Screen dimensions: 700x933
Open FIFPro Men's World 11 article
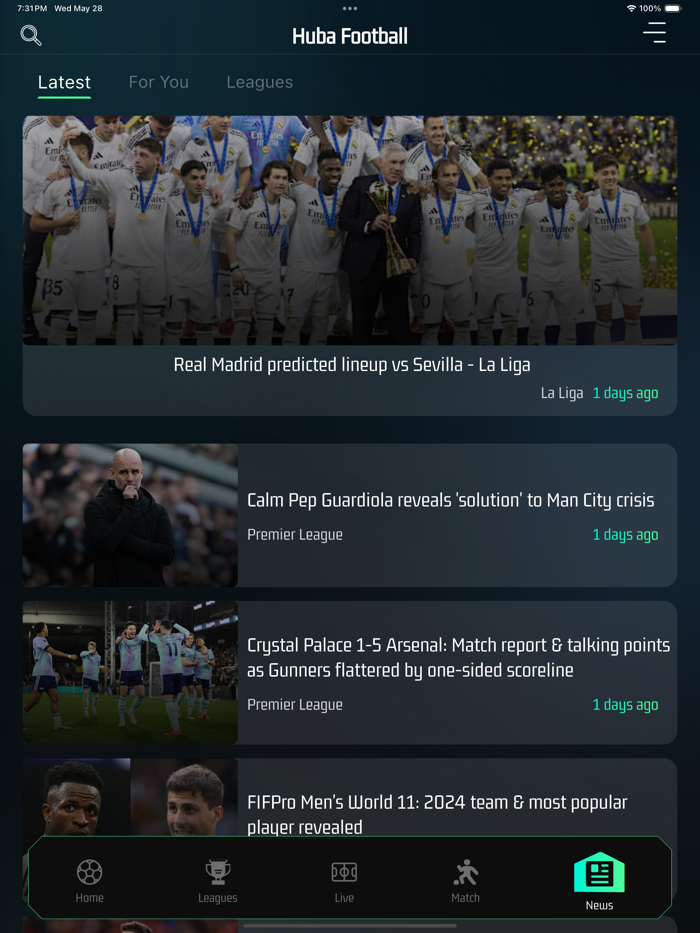(x=437, y=815)
